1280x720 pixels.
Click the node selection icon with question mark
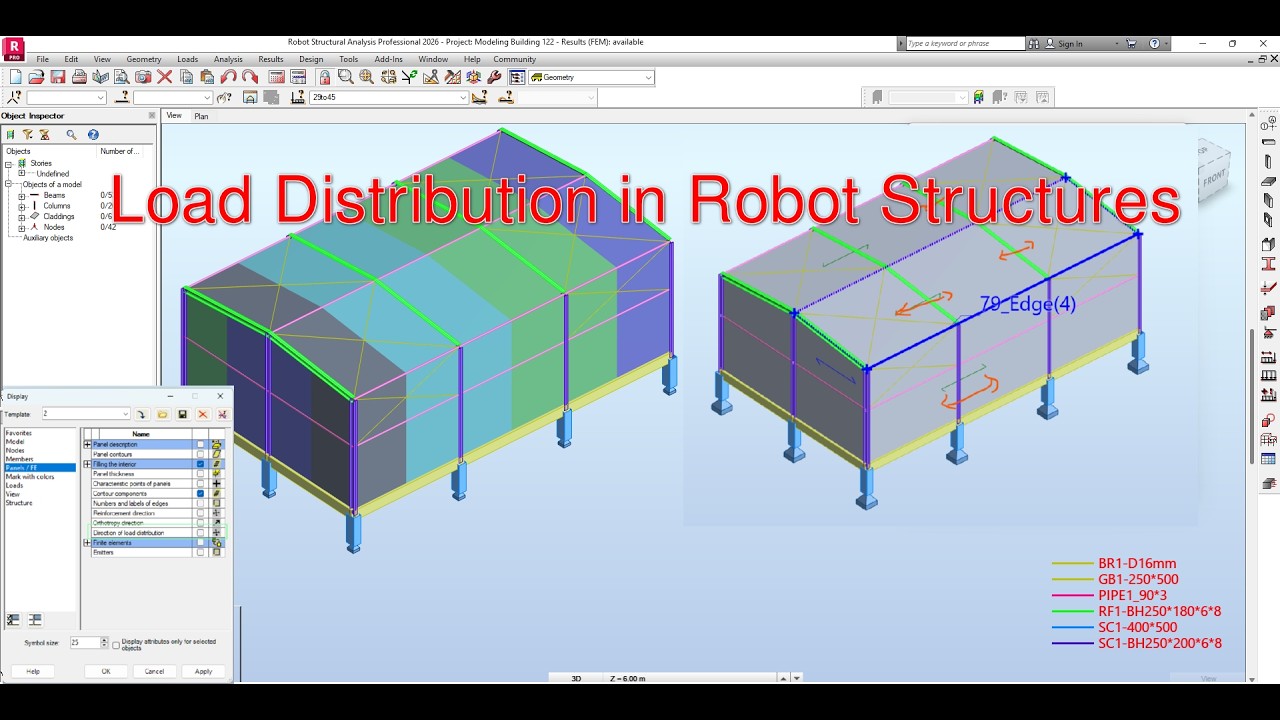point(14,97)
